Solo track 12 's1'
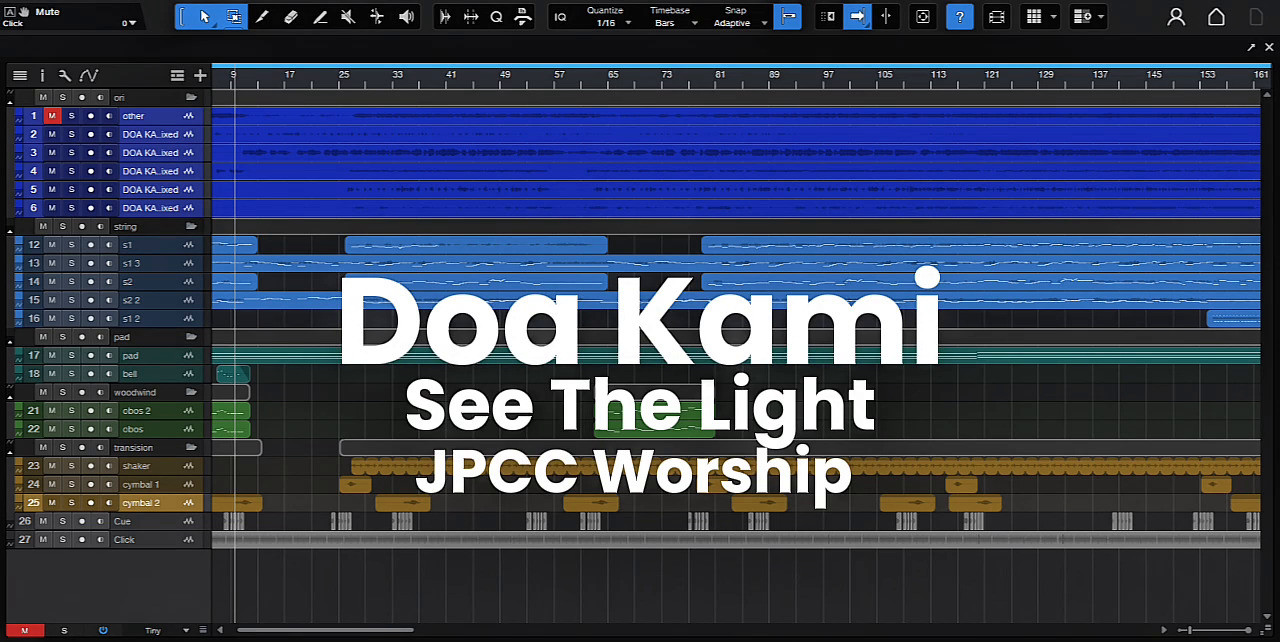Viewport: 1280px width, 642px height. [x=71, y=245]
